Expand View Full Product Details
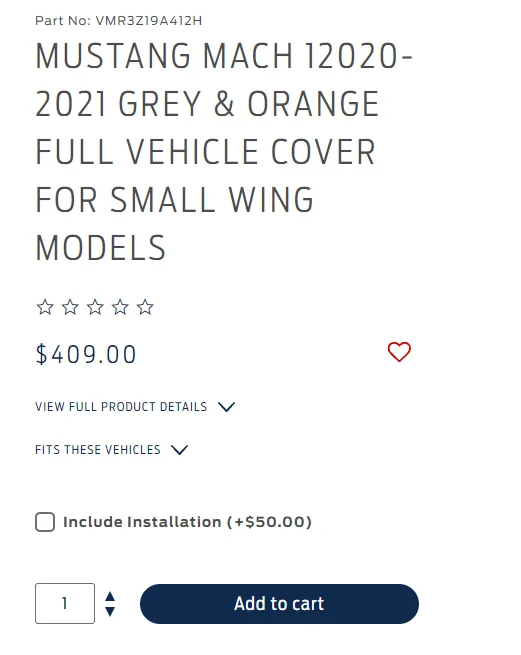This screenshot has height=655, width=521. click(121, 406)
